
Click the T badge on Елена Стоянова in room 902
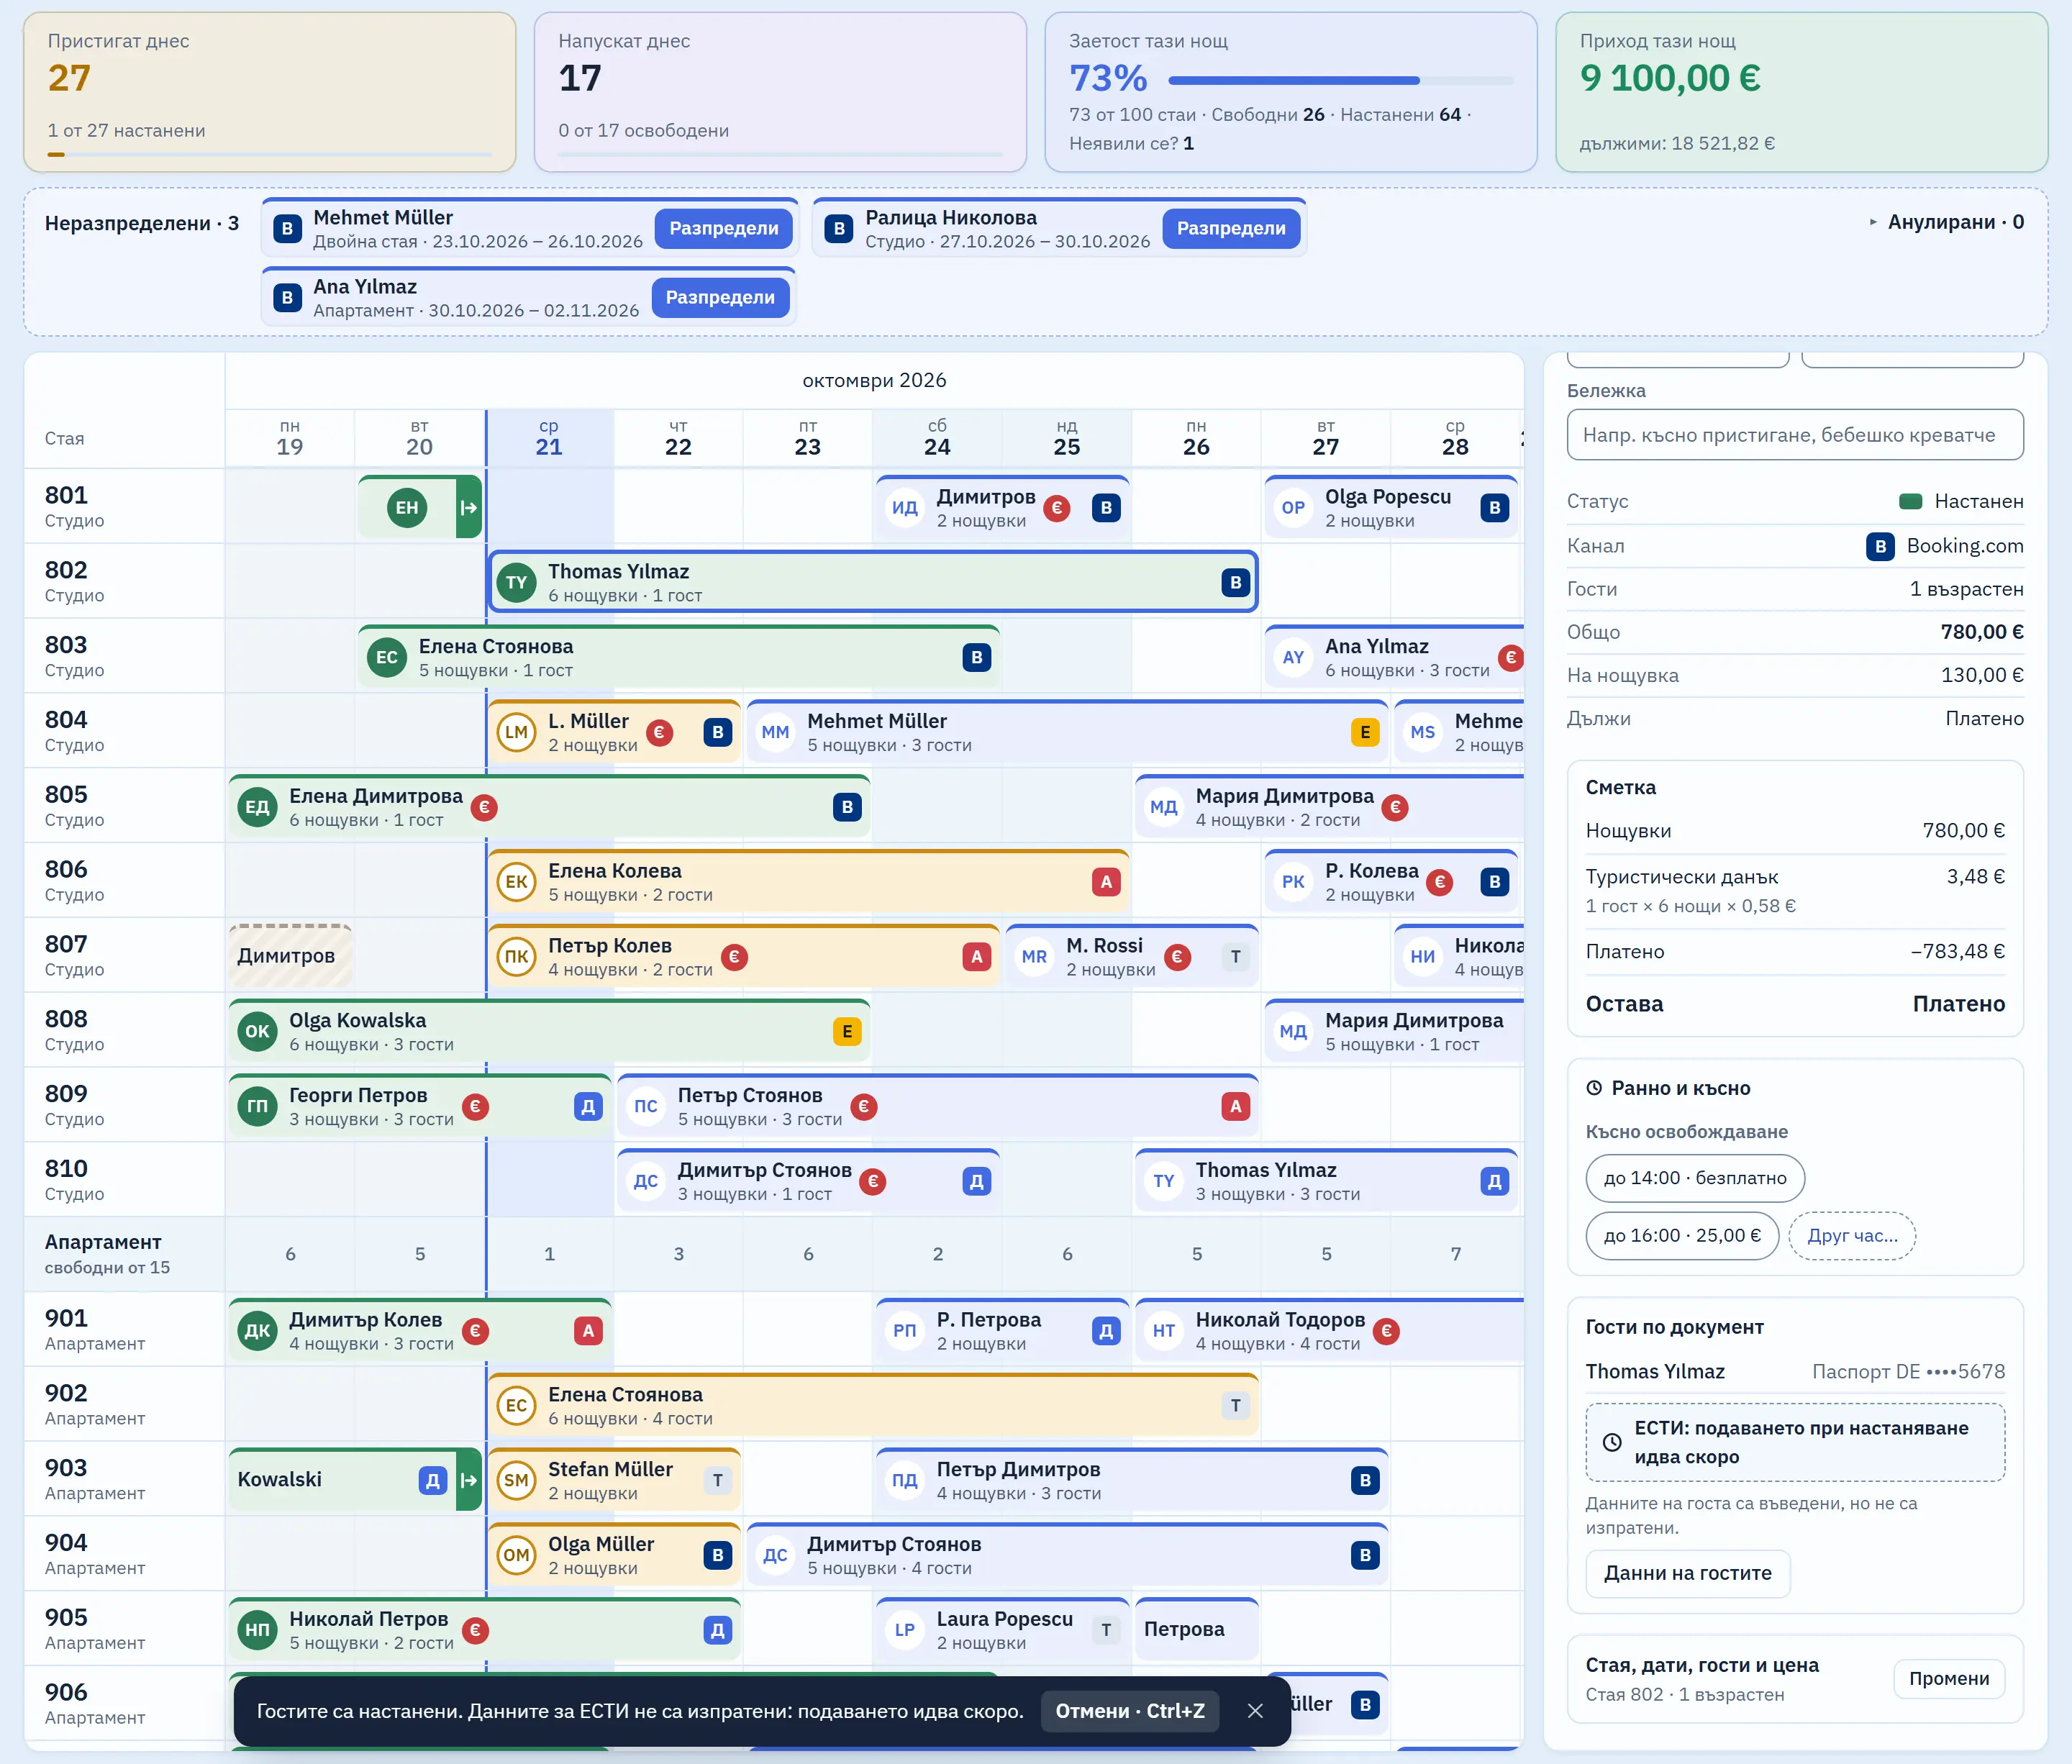coord(1235,1406)
